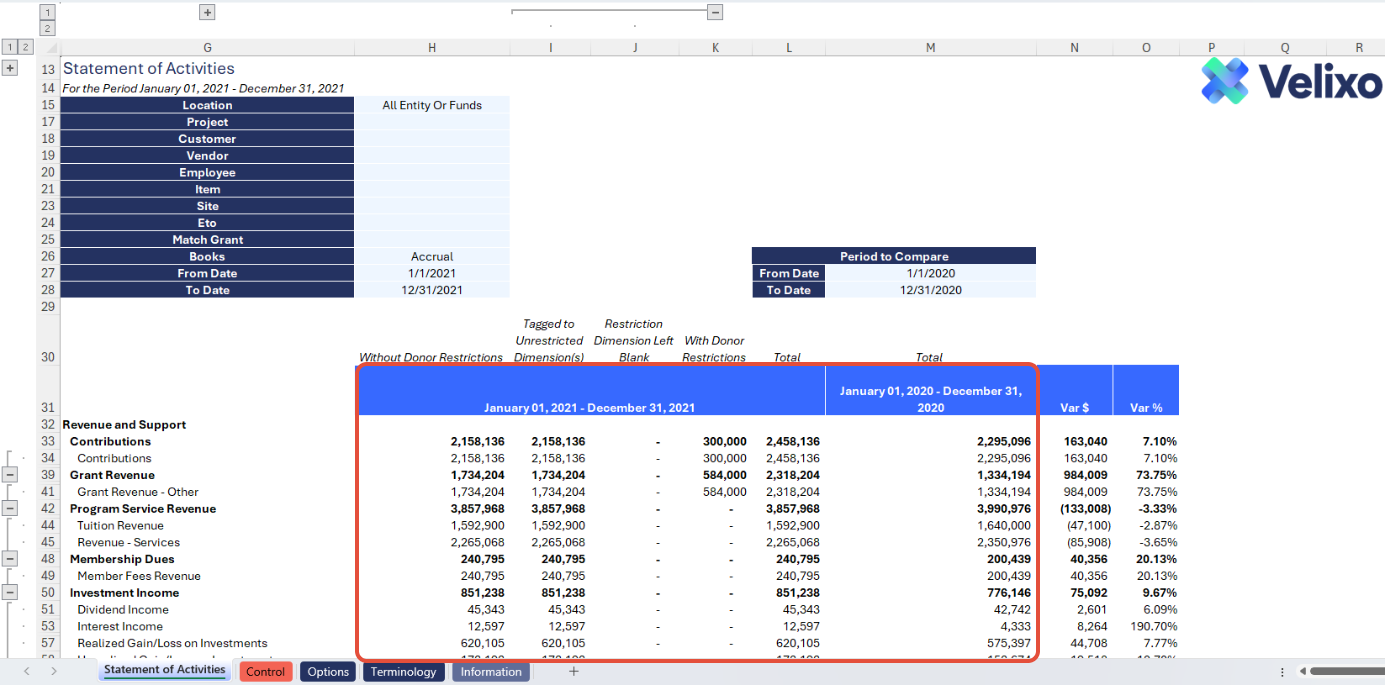1385x685 pixels.
Task: Select column G header
Action: point(207,47)
